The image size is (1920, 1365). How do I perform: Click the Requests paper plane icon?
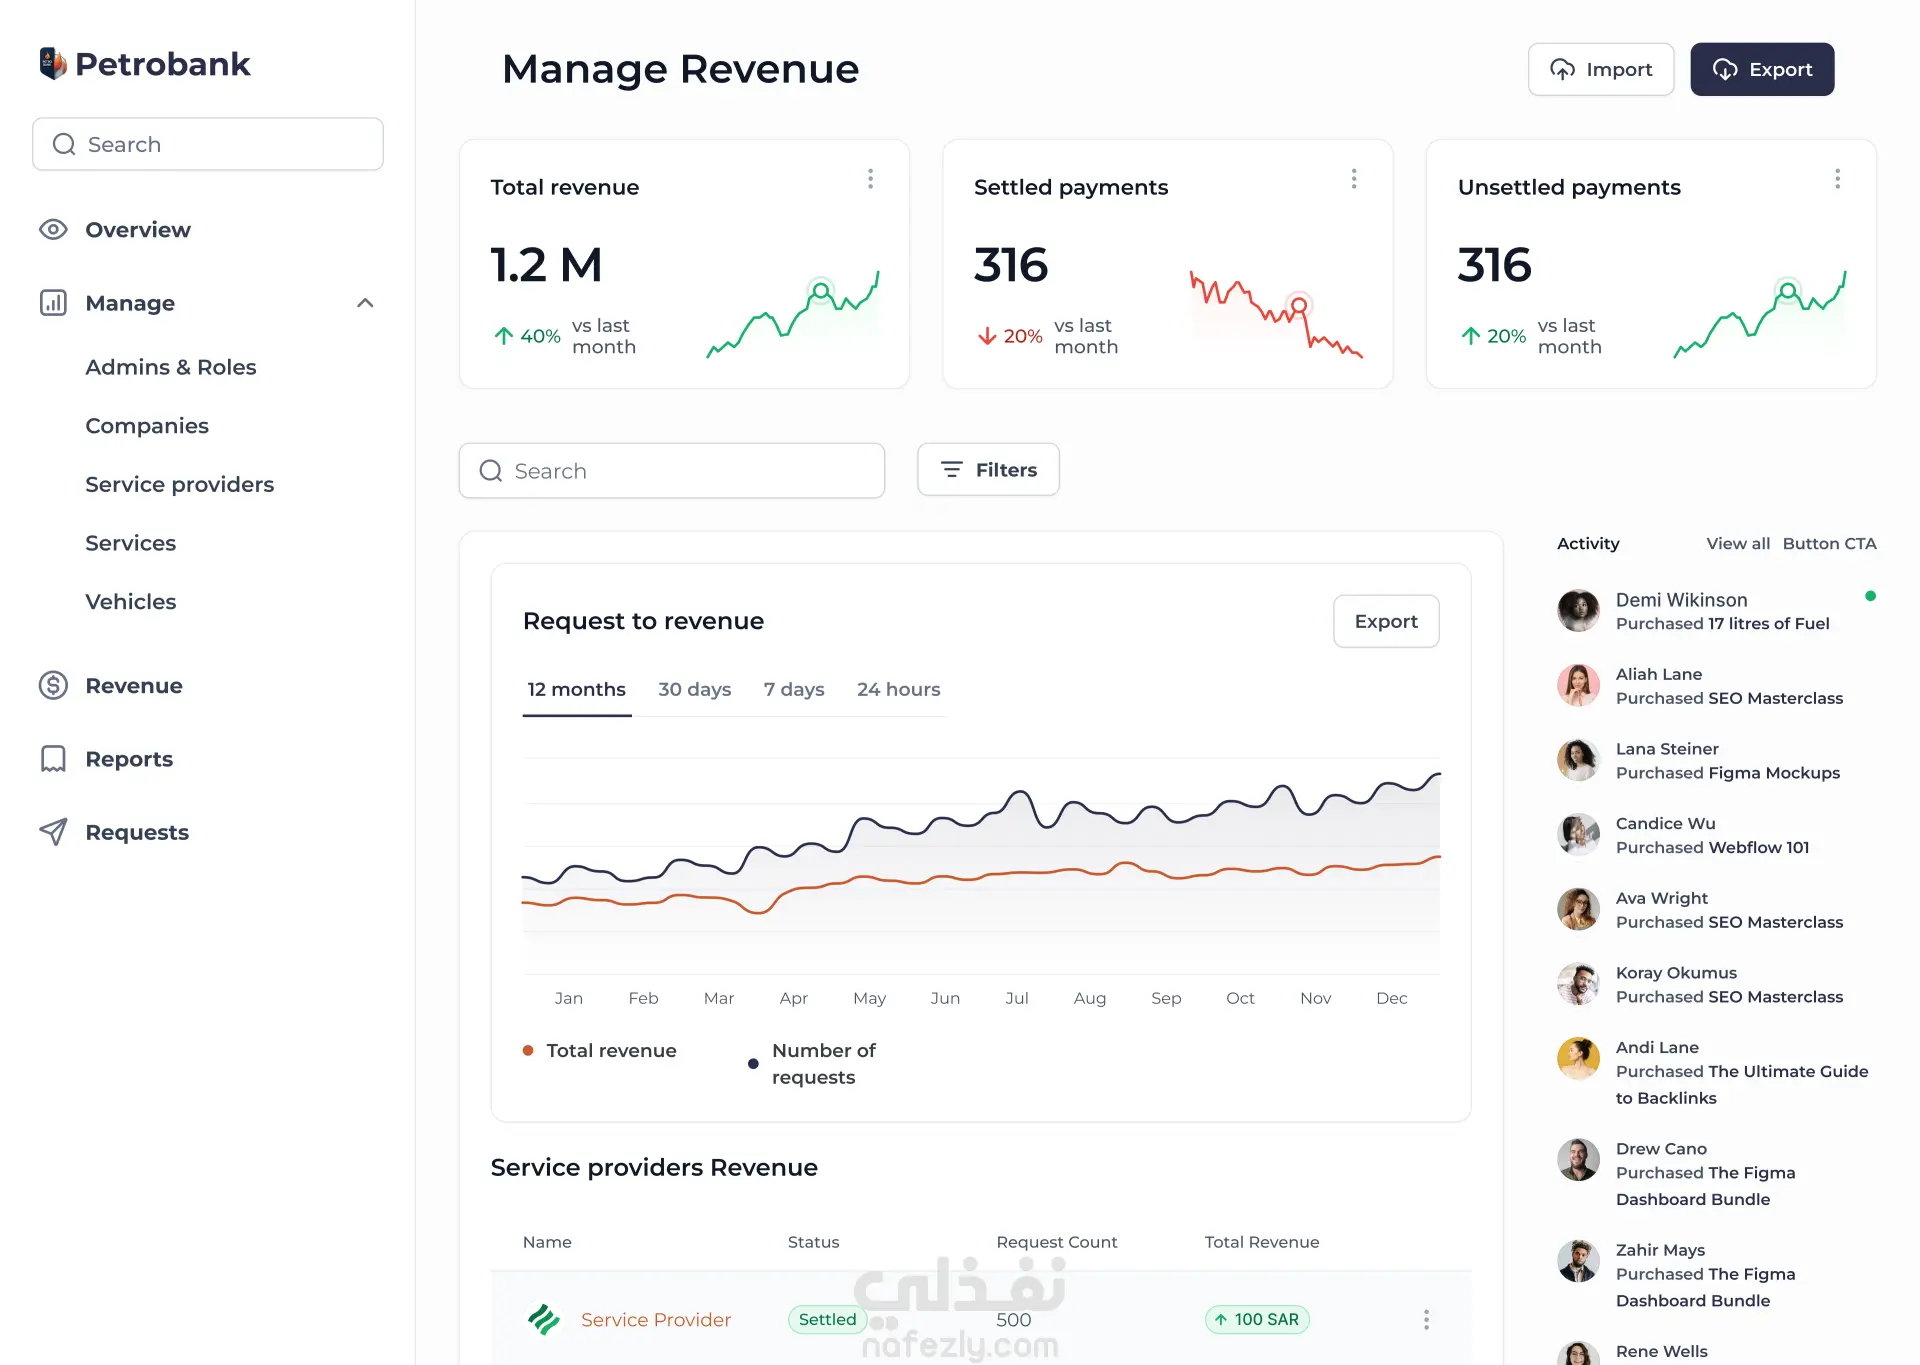pyautogui.click(x=53, y=832)
